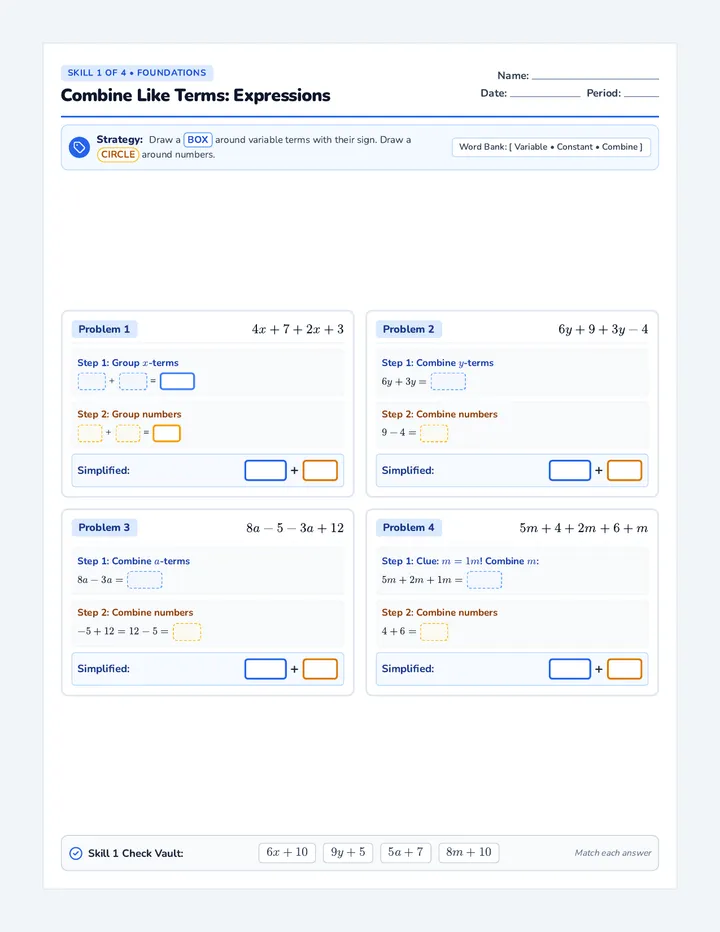Click the Period blank line
The image size is (720, 932).
point(642,93)
